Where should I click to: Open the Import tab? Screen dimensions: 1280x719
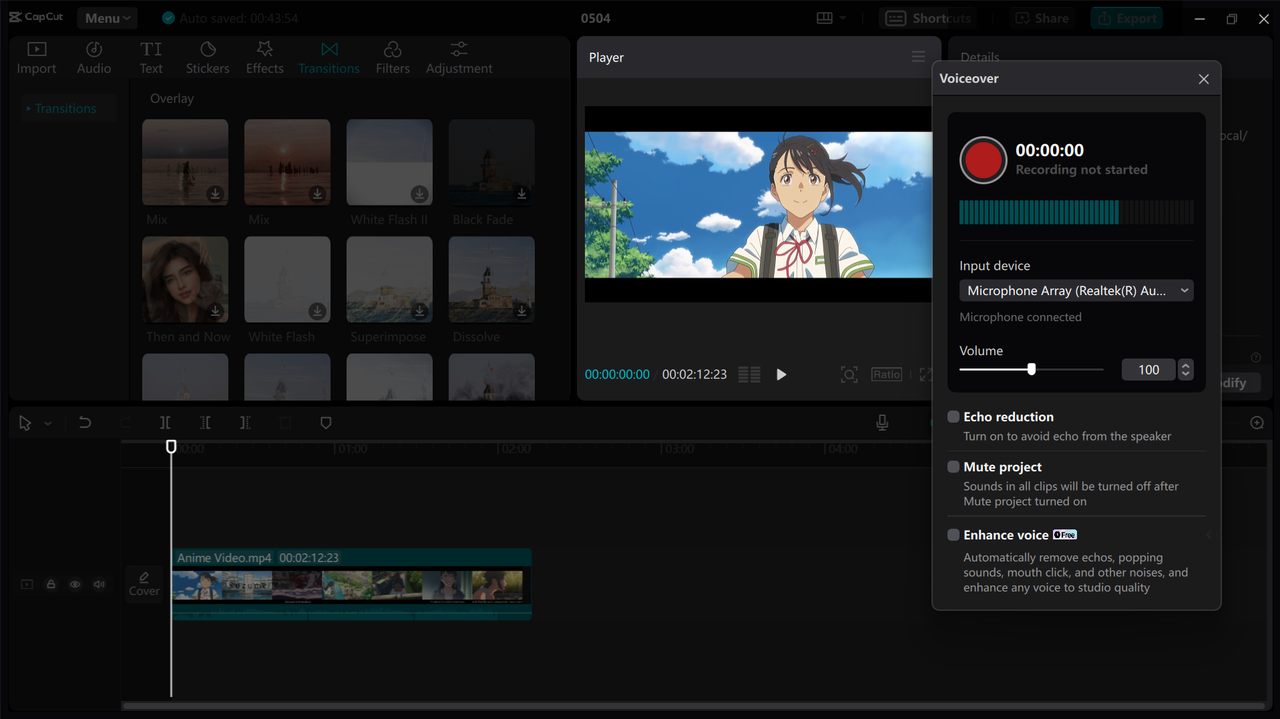click(36, 58)
